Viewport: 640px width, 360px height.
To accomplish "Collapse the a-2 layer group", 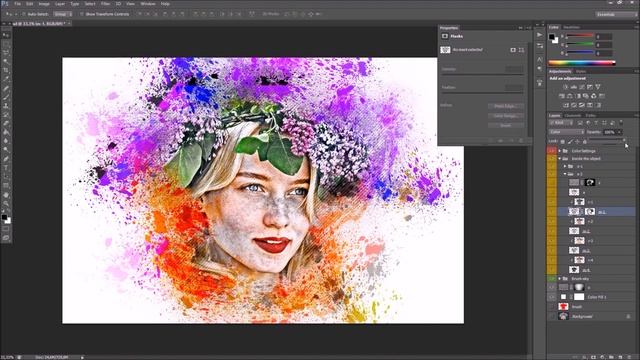I will [x=565, y=174].
